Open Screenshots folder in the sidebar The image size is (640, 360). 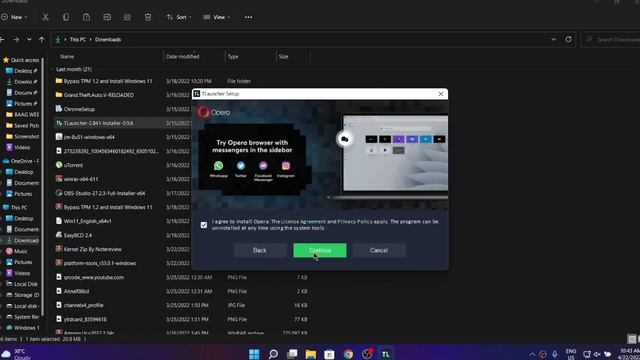(23, 136)
